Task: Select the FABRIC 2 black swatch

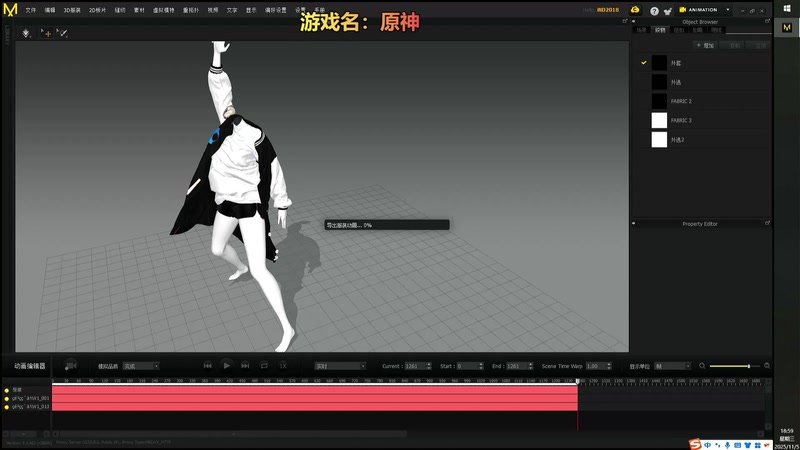Action: (659, 101)
